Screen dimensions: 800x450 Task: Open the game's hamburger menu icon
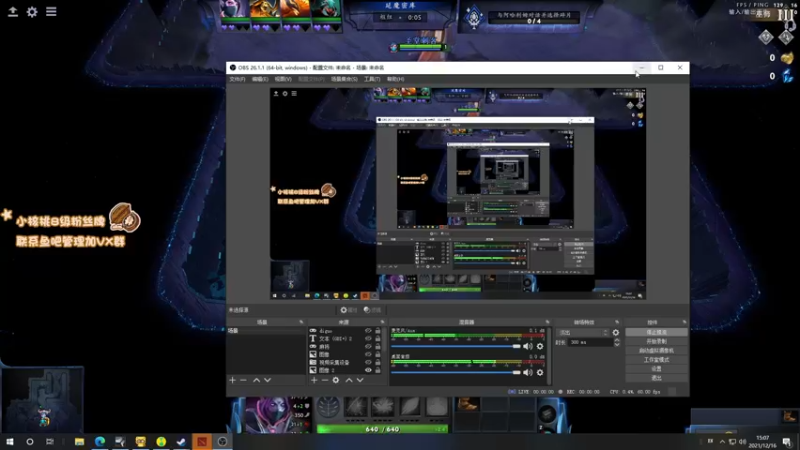(51, 11)
